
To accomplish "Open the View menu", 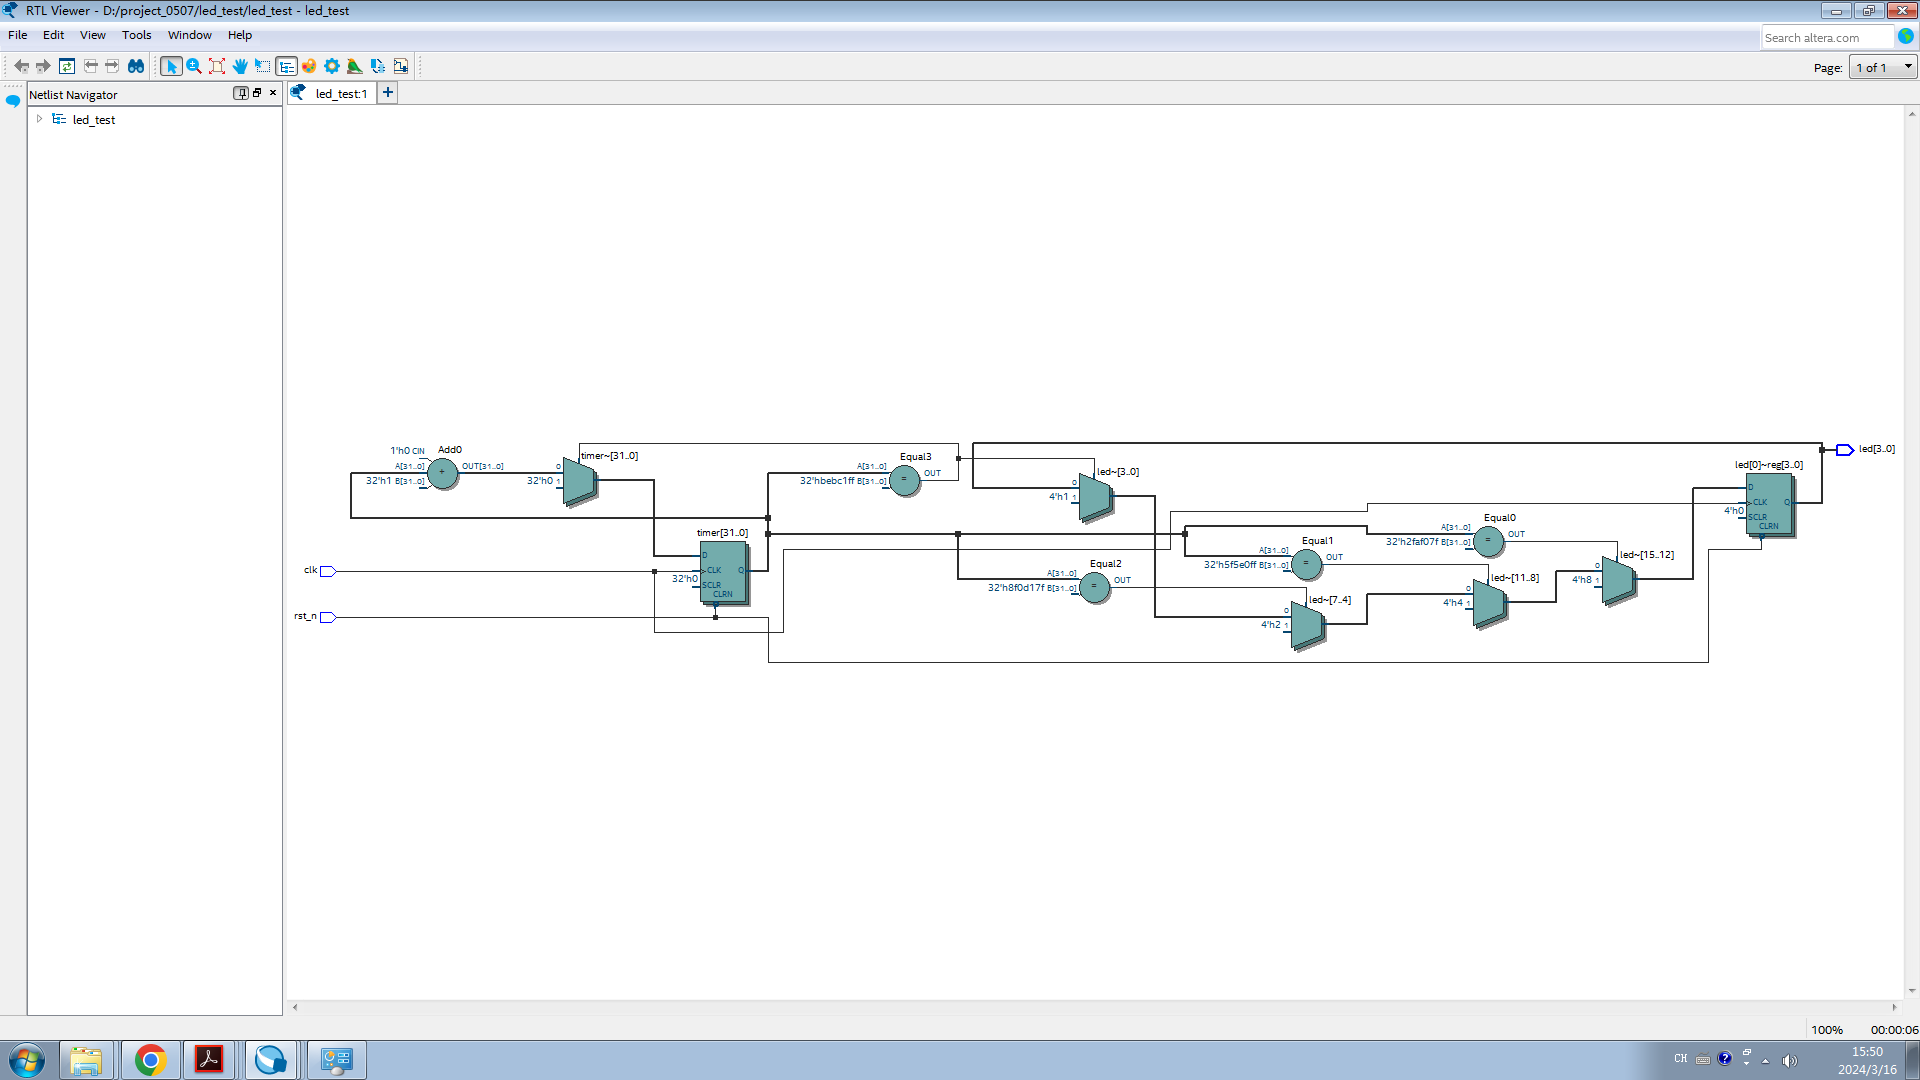I will pyautogui.click(x=93, y=35).
